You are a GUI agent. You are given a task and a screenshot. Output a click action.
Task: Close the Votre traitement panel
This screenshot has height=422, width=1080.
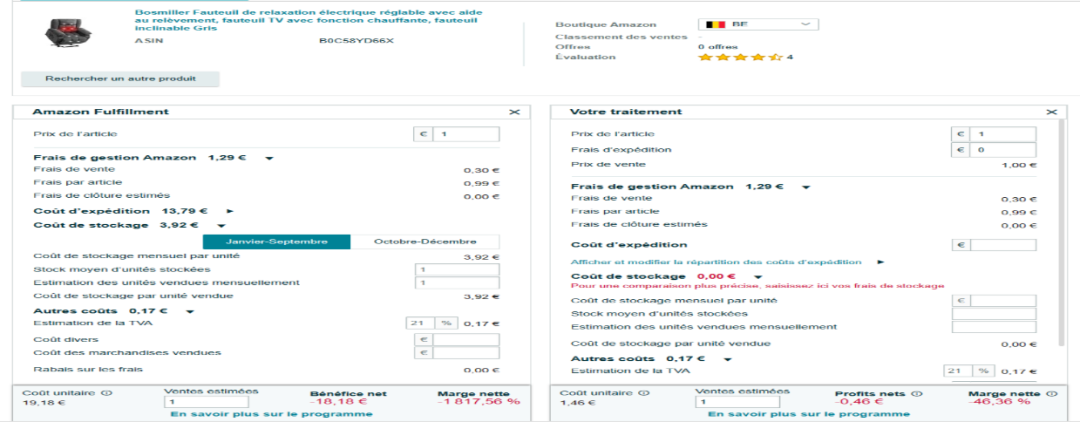point(1051,112)
